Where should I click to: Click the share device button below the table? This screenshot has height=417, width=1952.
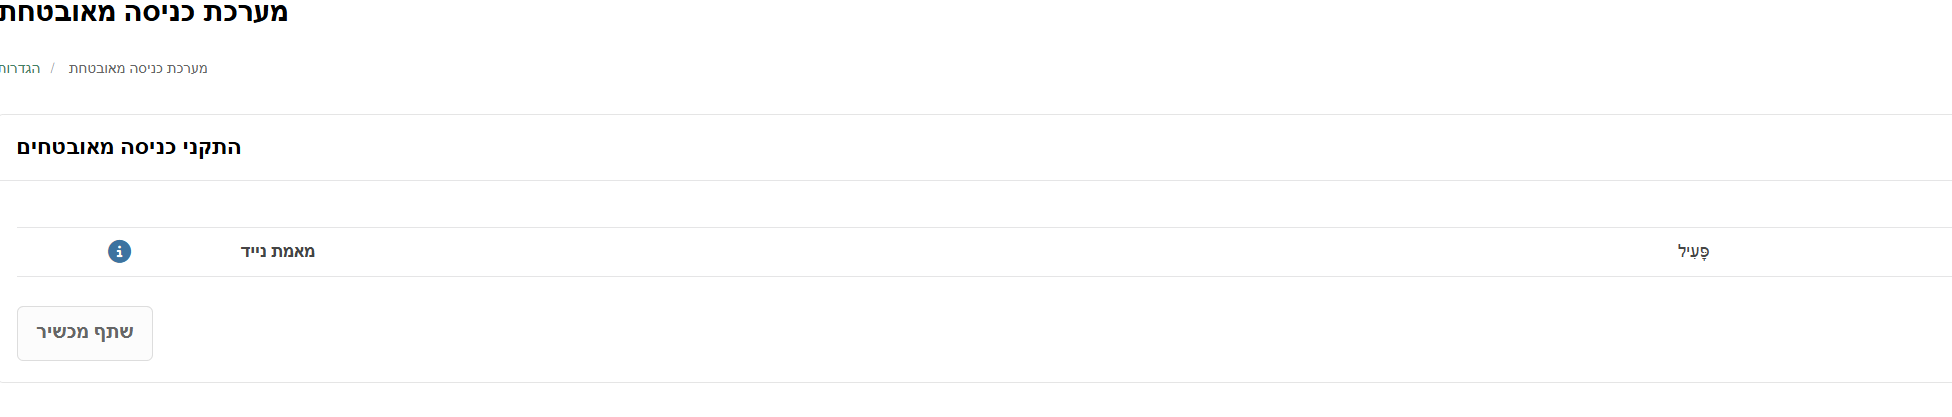coord(85,333)
